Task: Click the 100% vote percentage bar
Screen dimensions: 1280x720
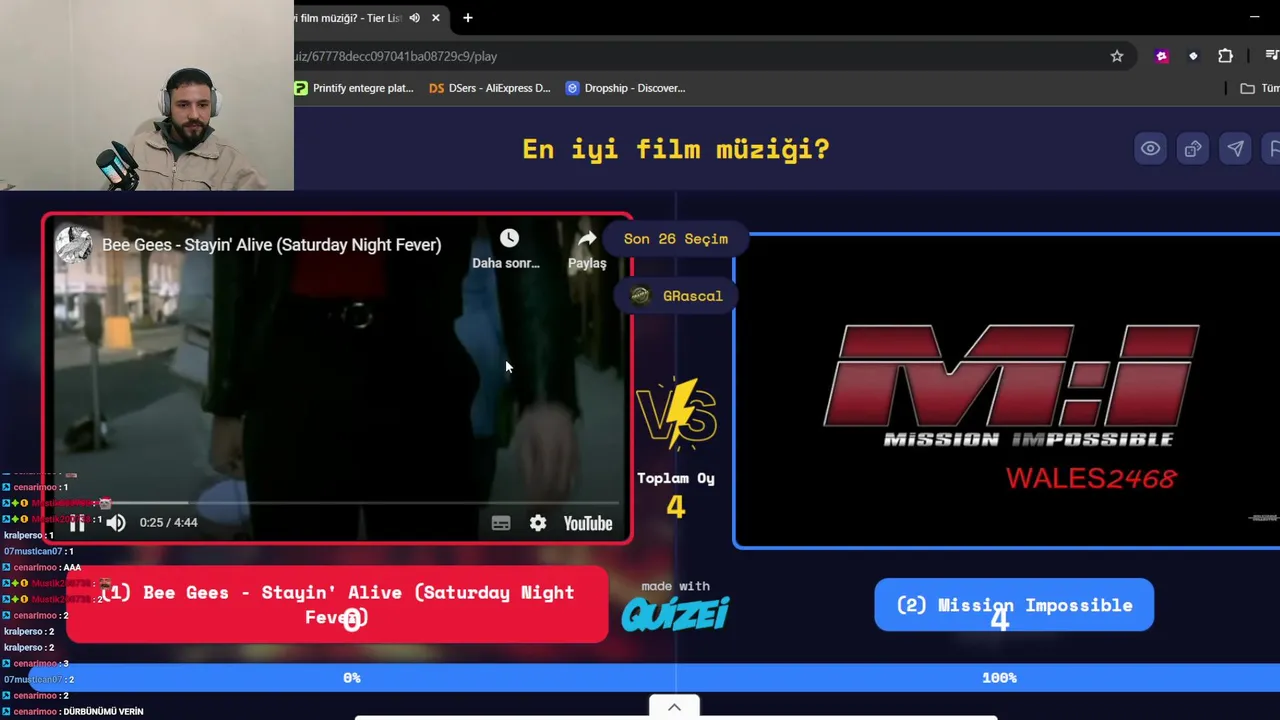Action: (x=998, y=678)
